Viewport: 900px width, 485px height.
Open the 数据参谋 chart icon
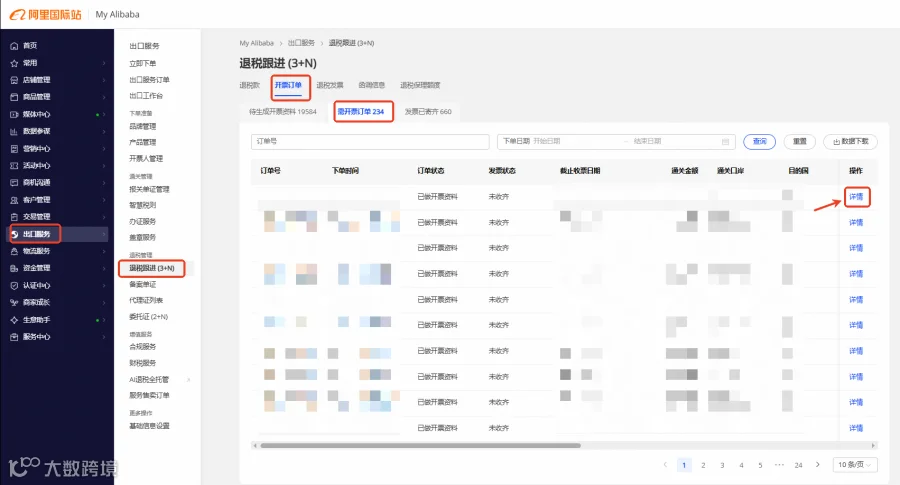point(14,131)
